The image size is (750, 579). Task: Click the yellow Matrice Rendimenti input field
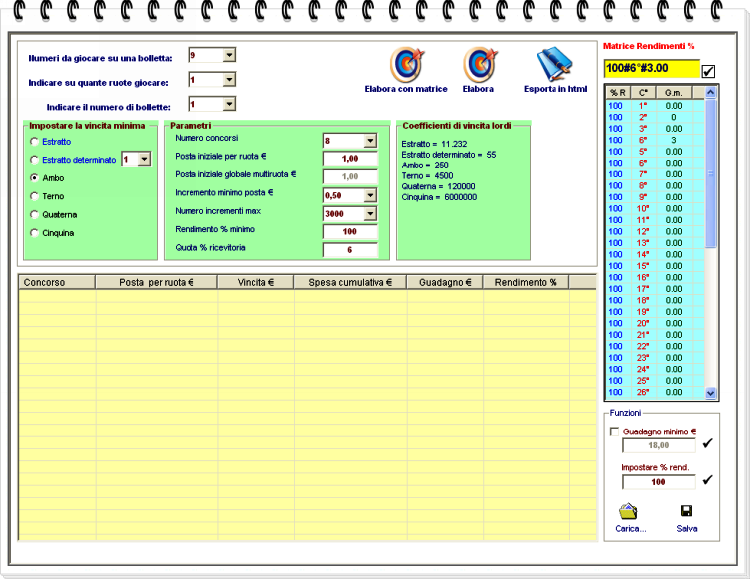click(650, 68)
